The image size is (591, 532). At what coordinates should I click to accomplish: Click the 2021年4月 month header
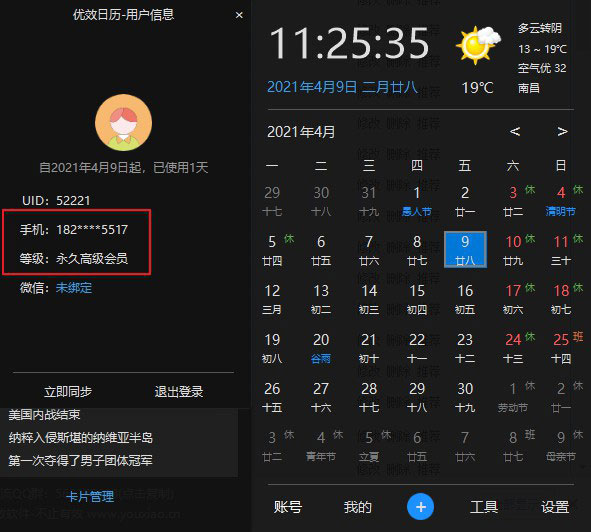point(301,132)
